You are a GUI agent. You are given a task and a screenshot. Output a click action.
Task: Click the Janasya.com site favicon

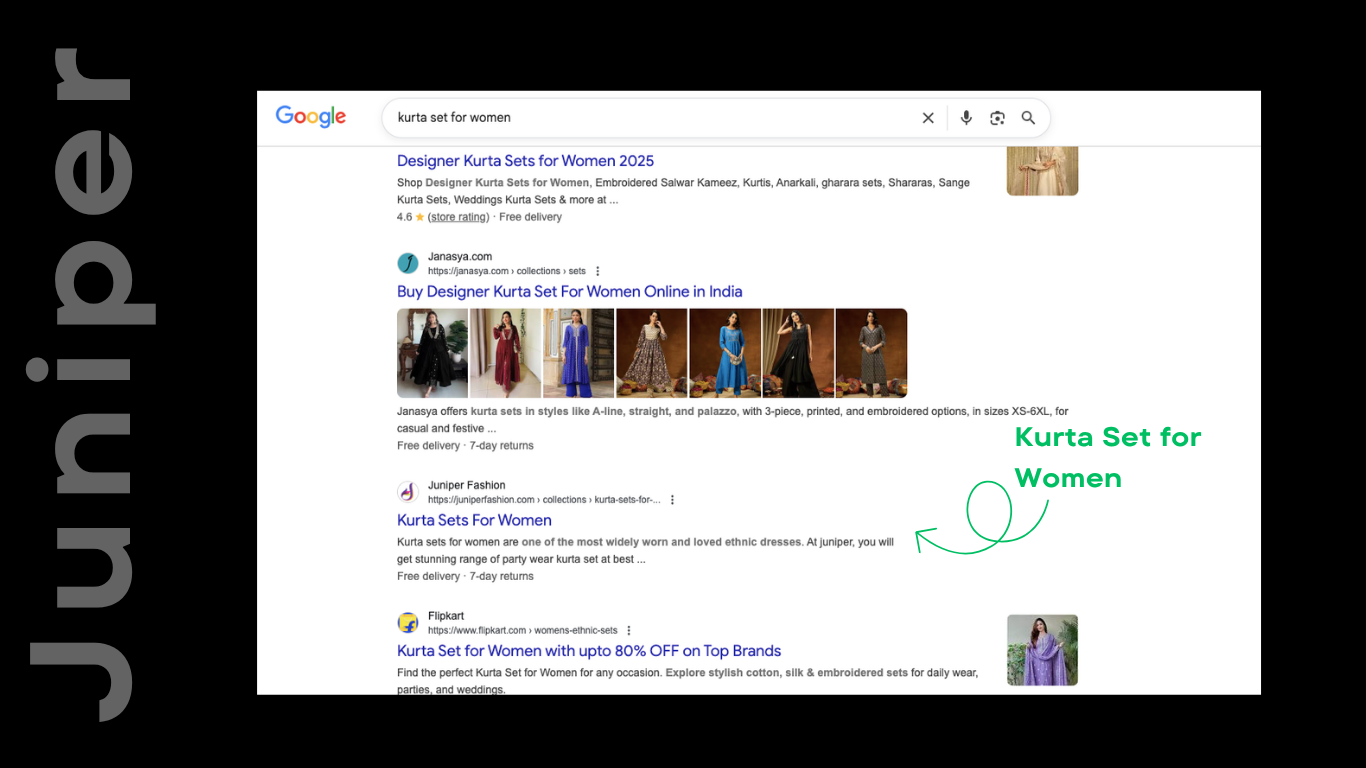pyautogui.click(x=408, y=263)
